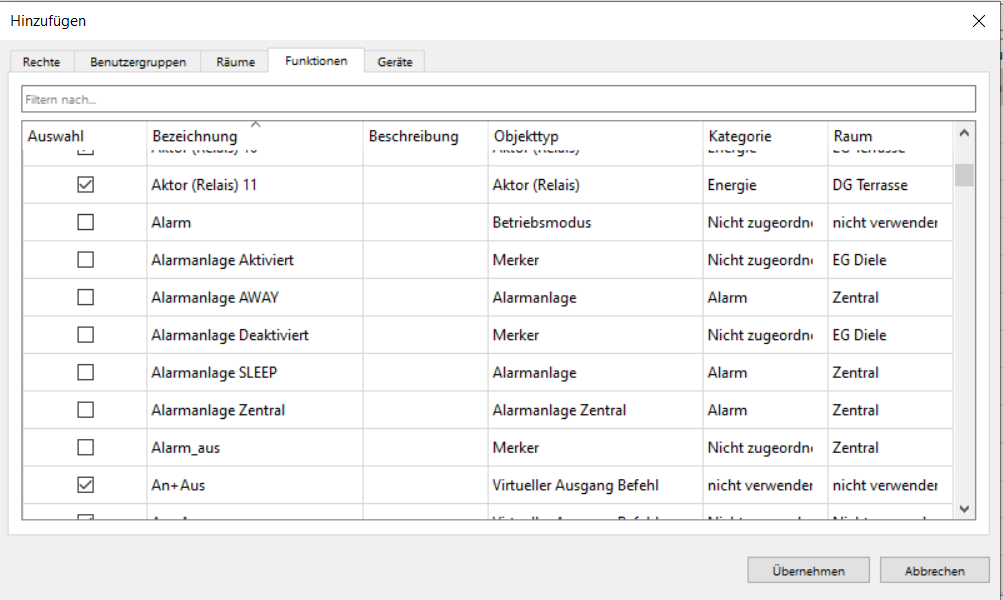The image size is (1003, 600).
Task: Switch to the Rechte tab
Action: [x=42, y=62]
